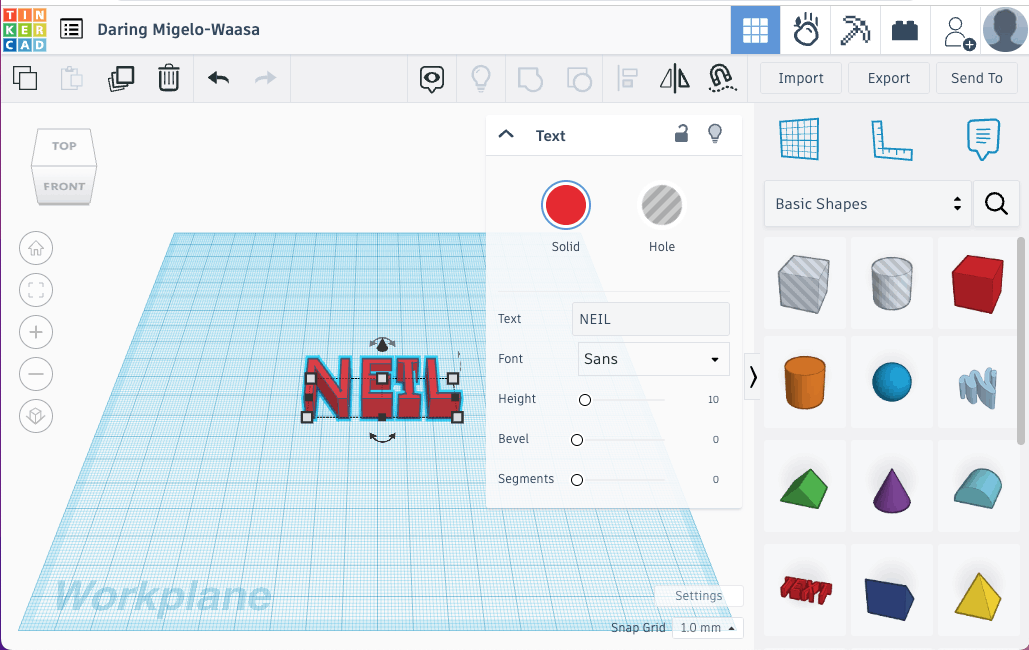Click the TOP face of view cube

(x=64, y=146)
